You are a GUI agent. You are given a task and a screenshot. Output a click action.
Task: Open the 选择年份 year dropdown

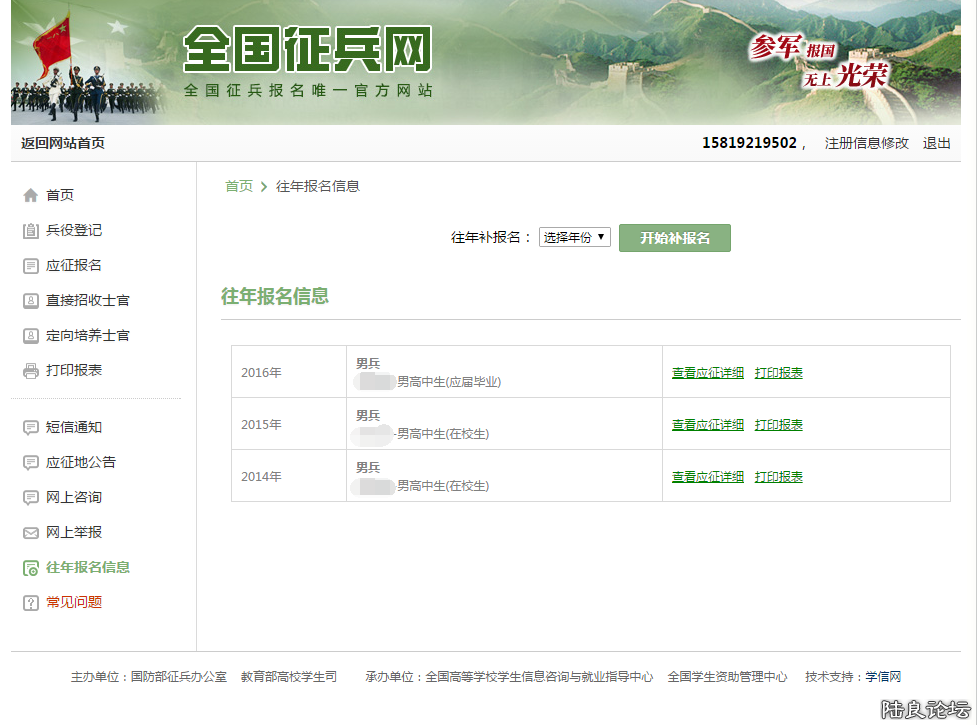(x=574, y=237)
